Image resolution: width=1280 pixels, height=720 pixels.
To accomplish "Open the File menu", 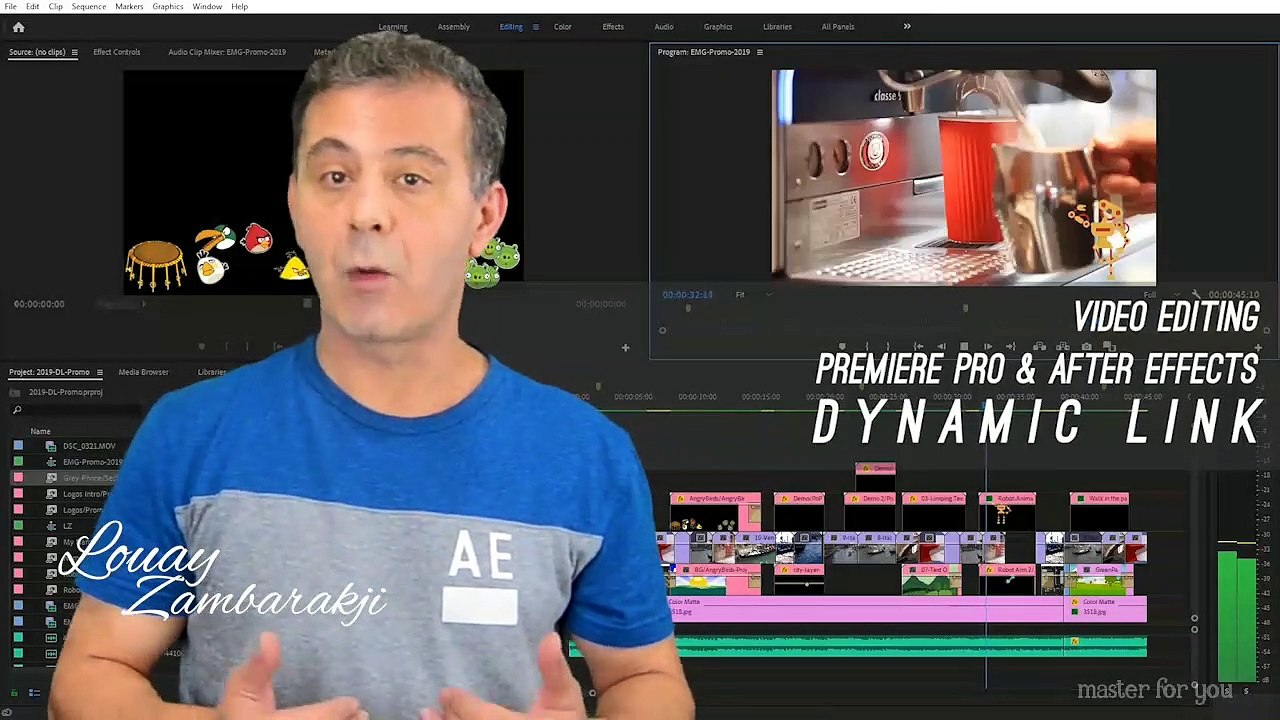I will click(10, 7).
